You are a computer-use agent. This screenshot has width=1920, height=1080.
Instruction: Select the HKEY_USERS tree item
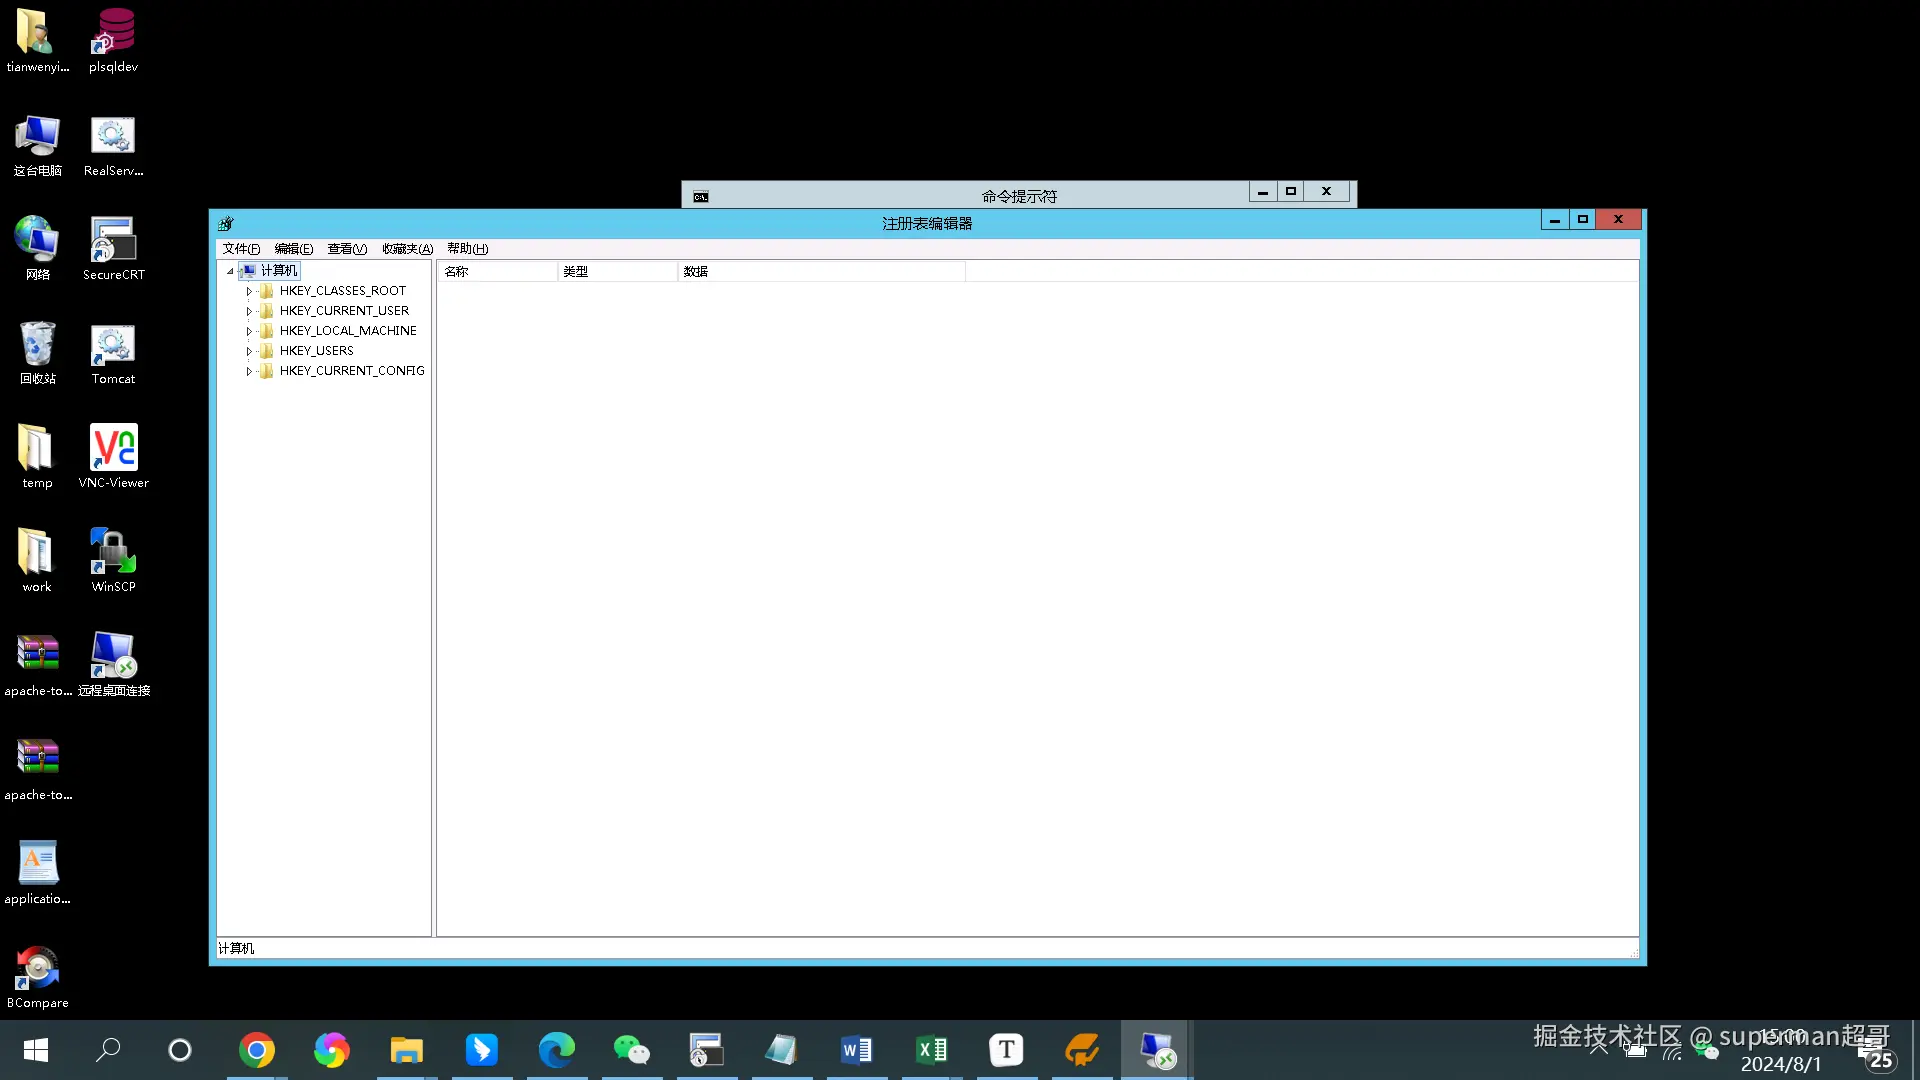pyautogui.click(x=316, y=351)
